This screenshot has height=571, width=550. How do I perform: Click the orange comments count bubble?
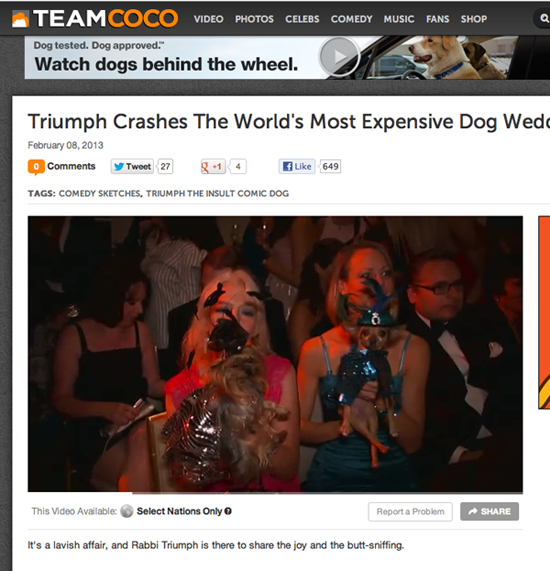(36, 167)
